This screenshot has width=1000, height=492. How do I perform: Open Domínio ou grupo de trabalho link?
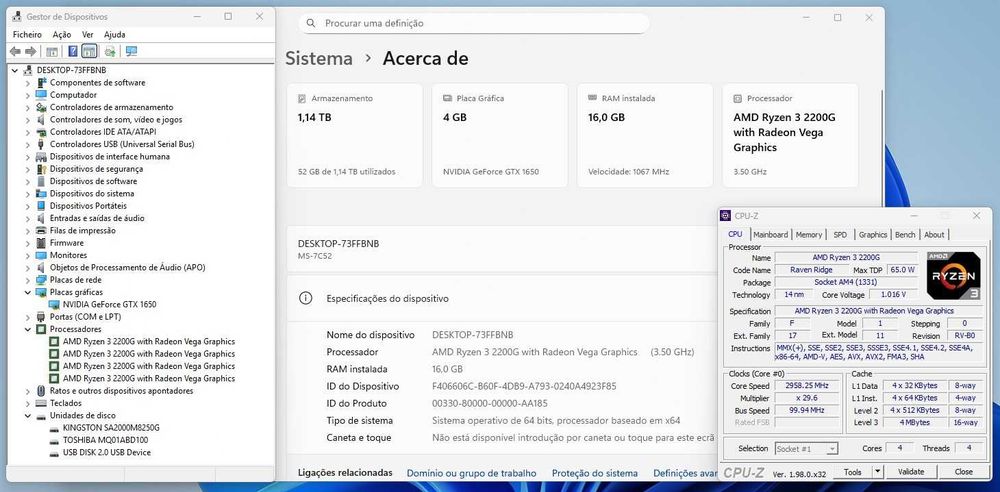[x=471, y=473]
